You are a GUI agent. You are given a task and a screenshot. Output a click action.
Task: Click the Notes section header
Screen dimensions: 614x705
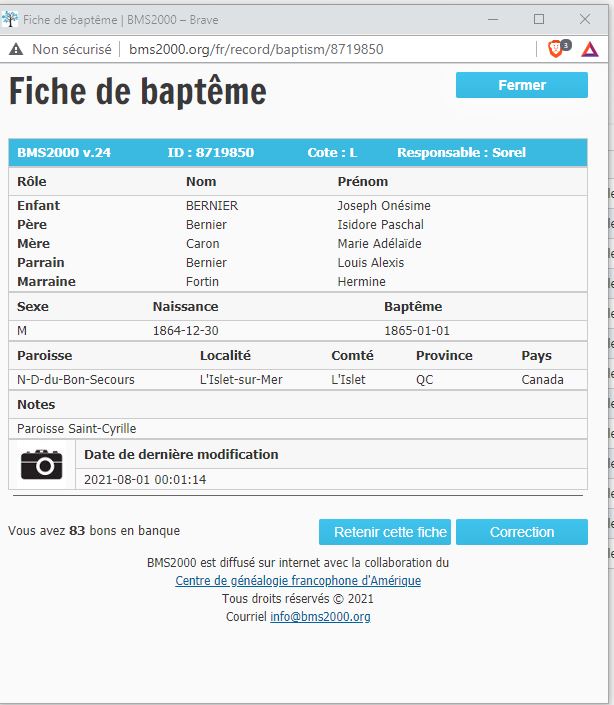(36, 404)
